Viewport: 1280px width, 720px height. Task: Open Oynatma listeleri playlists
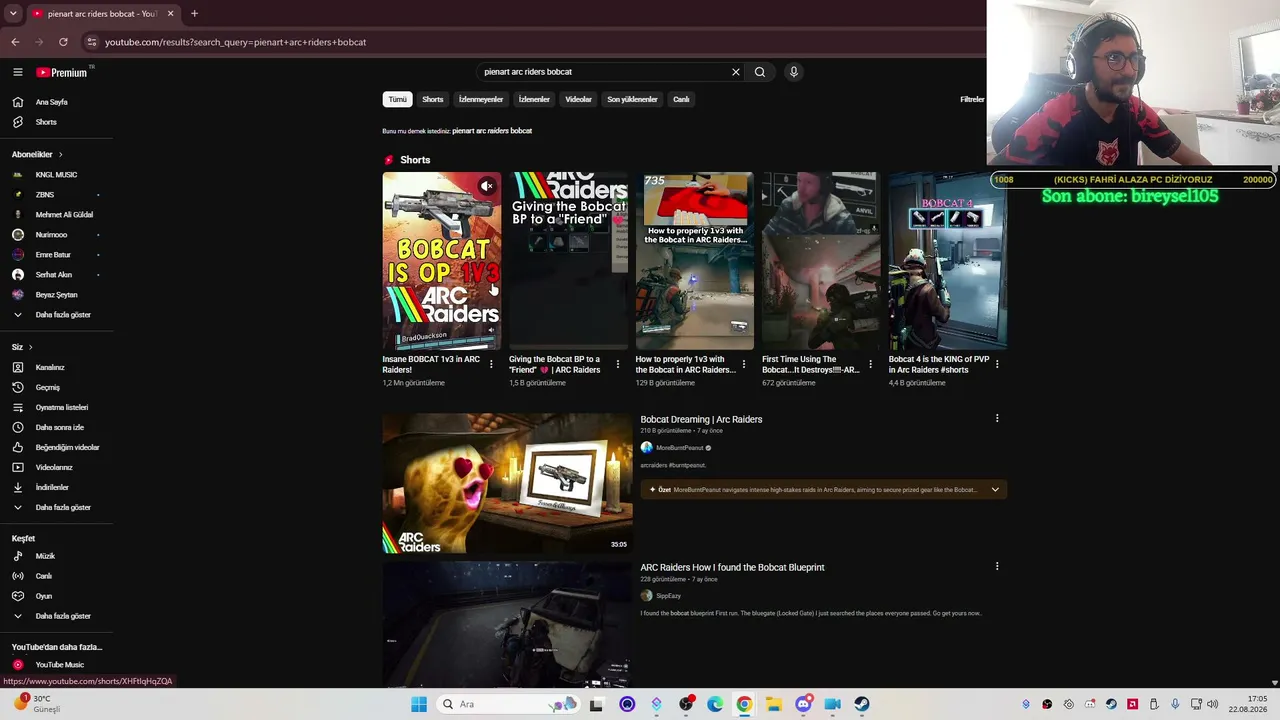(x=61, y=407)
